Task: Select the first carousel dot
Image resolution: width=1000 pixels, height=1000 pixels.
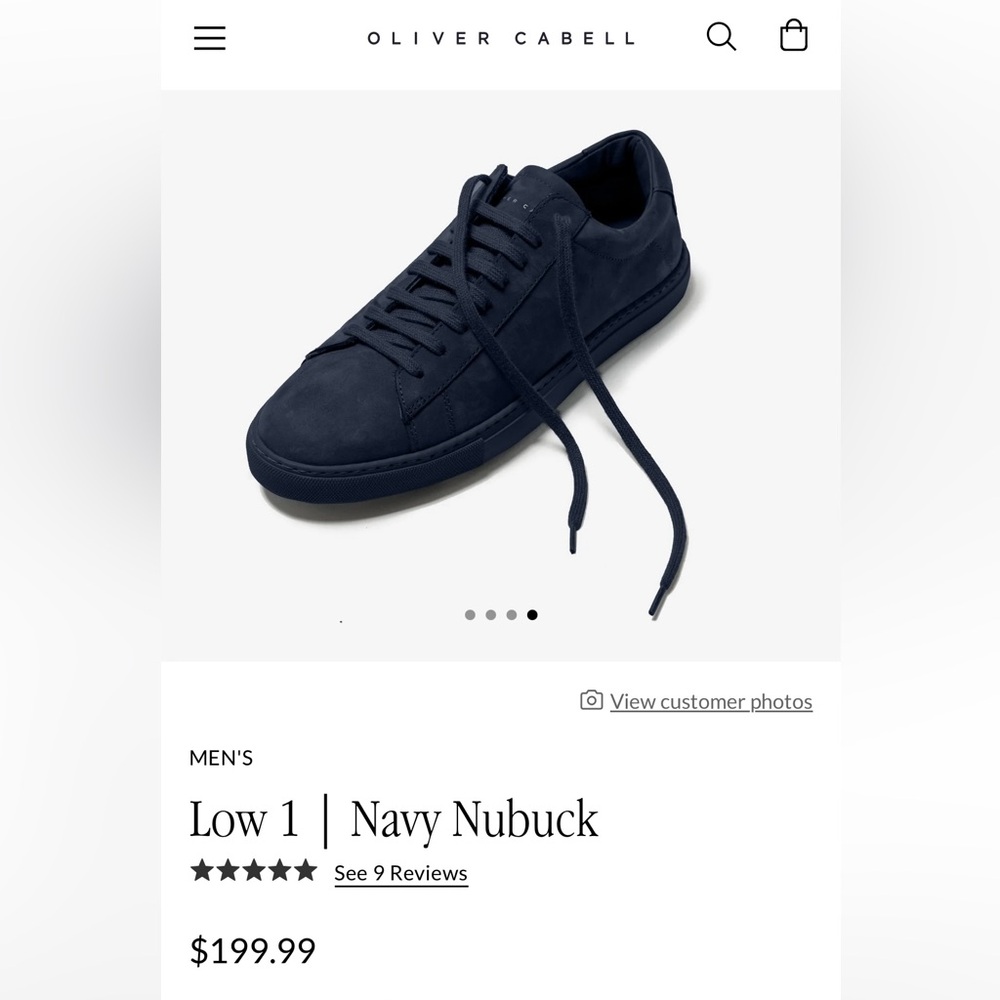Action: [x=470, y=614]
